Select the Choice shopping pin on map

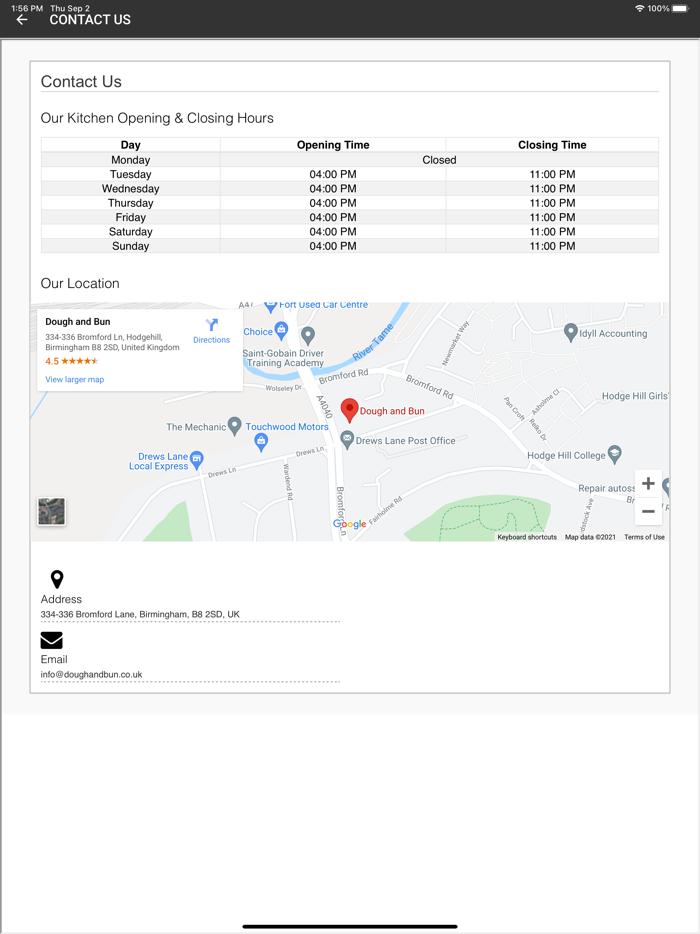[x=281, y=331]
